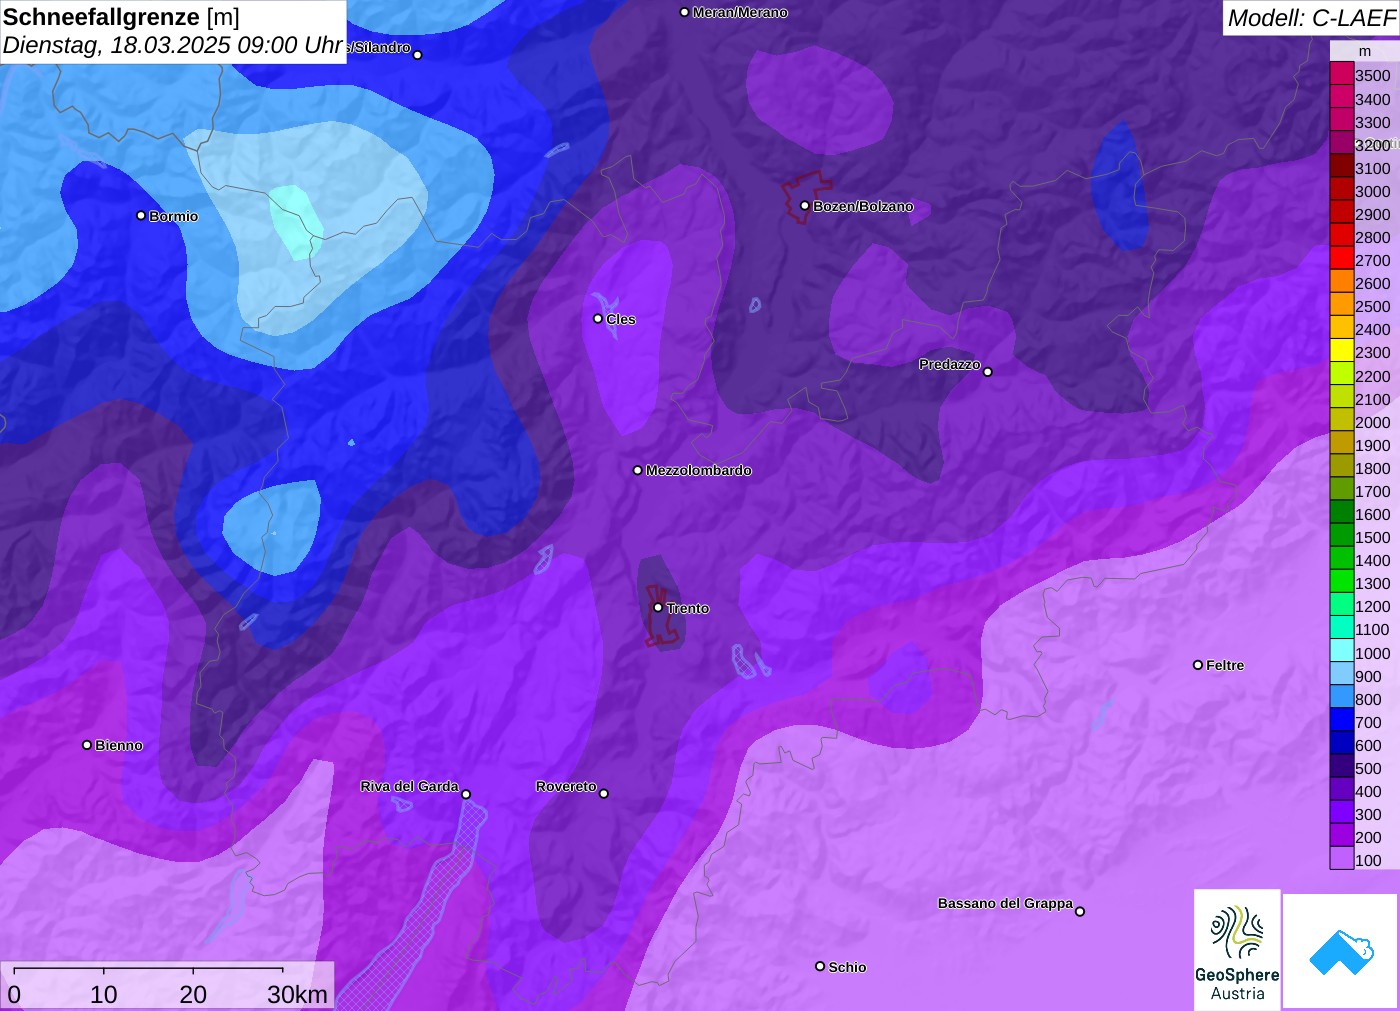Click the Riva del Garda marker

[x=466, y=794]
